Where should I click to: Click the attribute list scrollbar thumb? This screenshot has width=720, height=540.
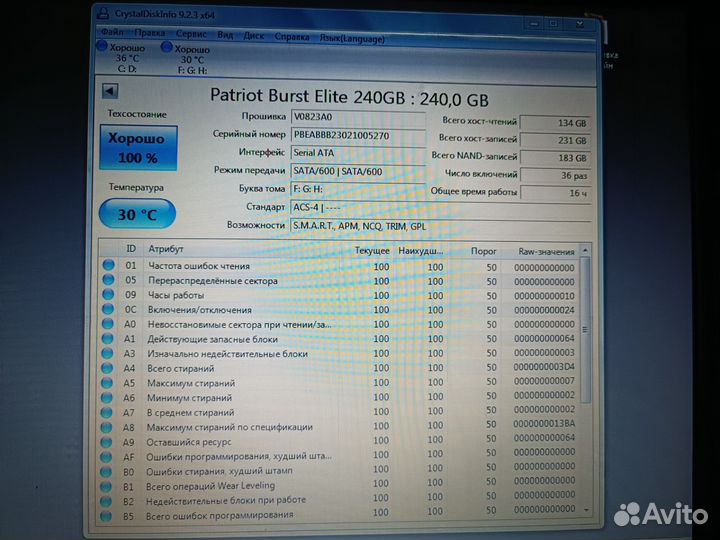[x=585, y=329]
